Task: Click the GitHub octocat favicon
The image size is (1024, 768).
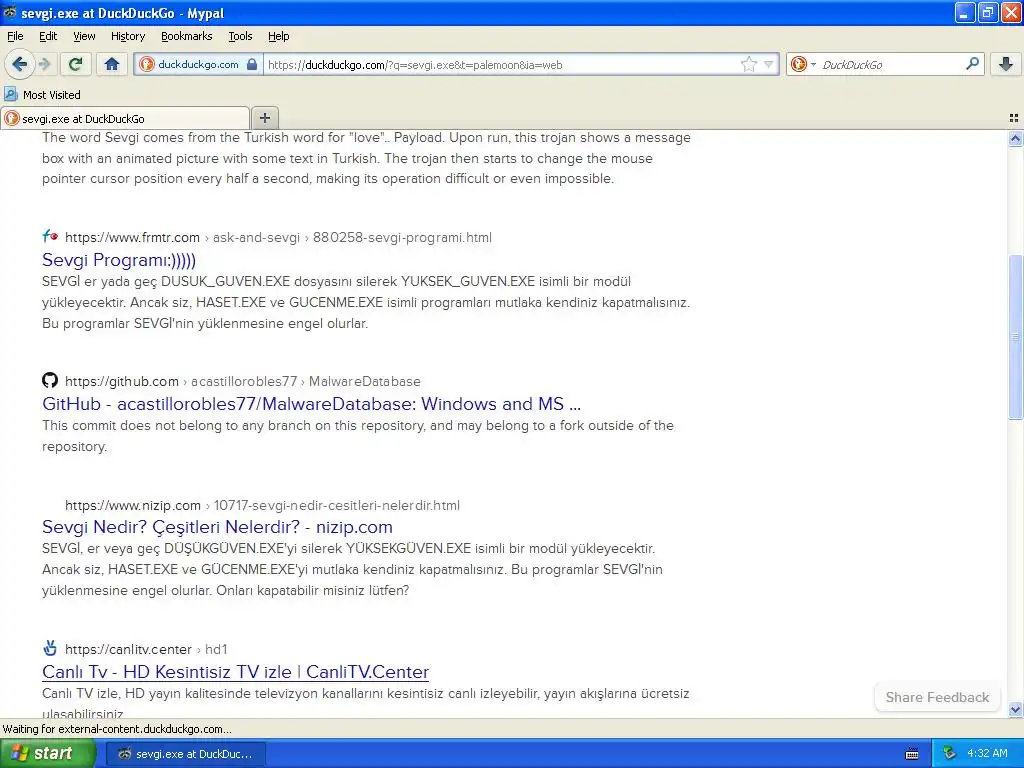Action: tap(50, 380)
